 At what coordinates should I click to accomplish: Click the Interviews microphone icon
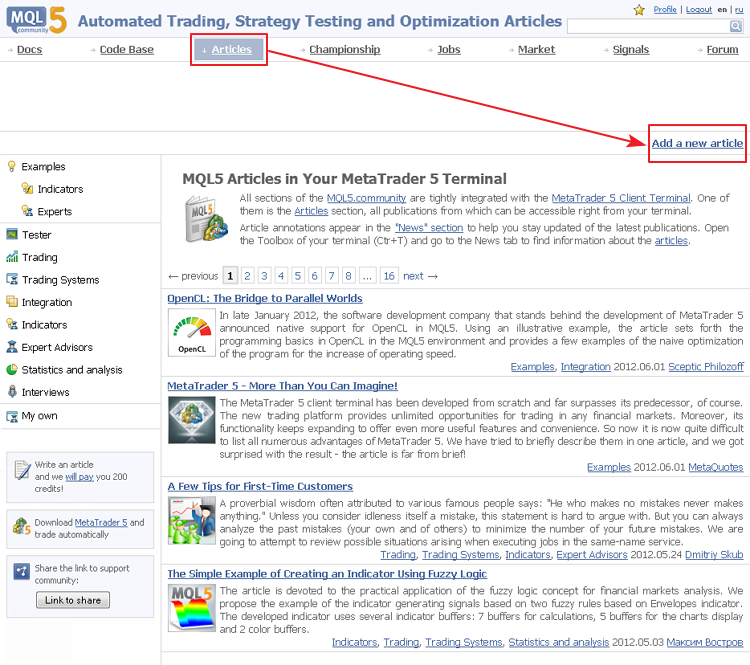click(12, 392)
